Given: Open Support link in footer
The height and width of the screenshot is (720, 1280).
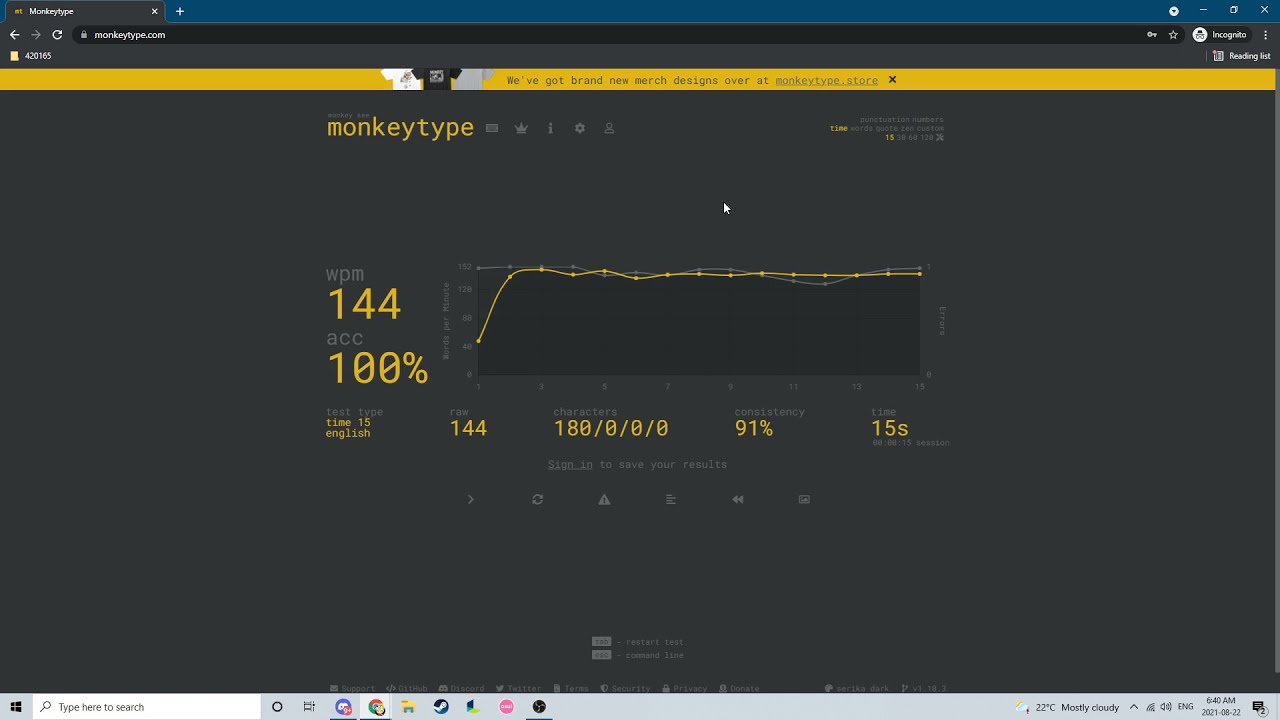Looking at the screenshot, I should click(x=352, y=688).
